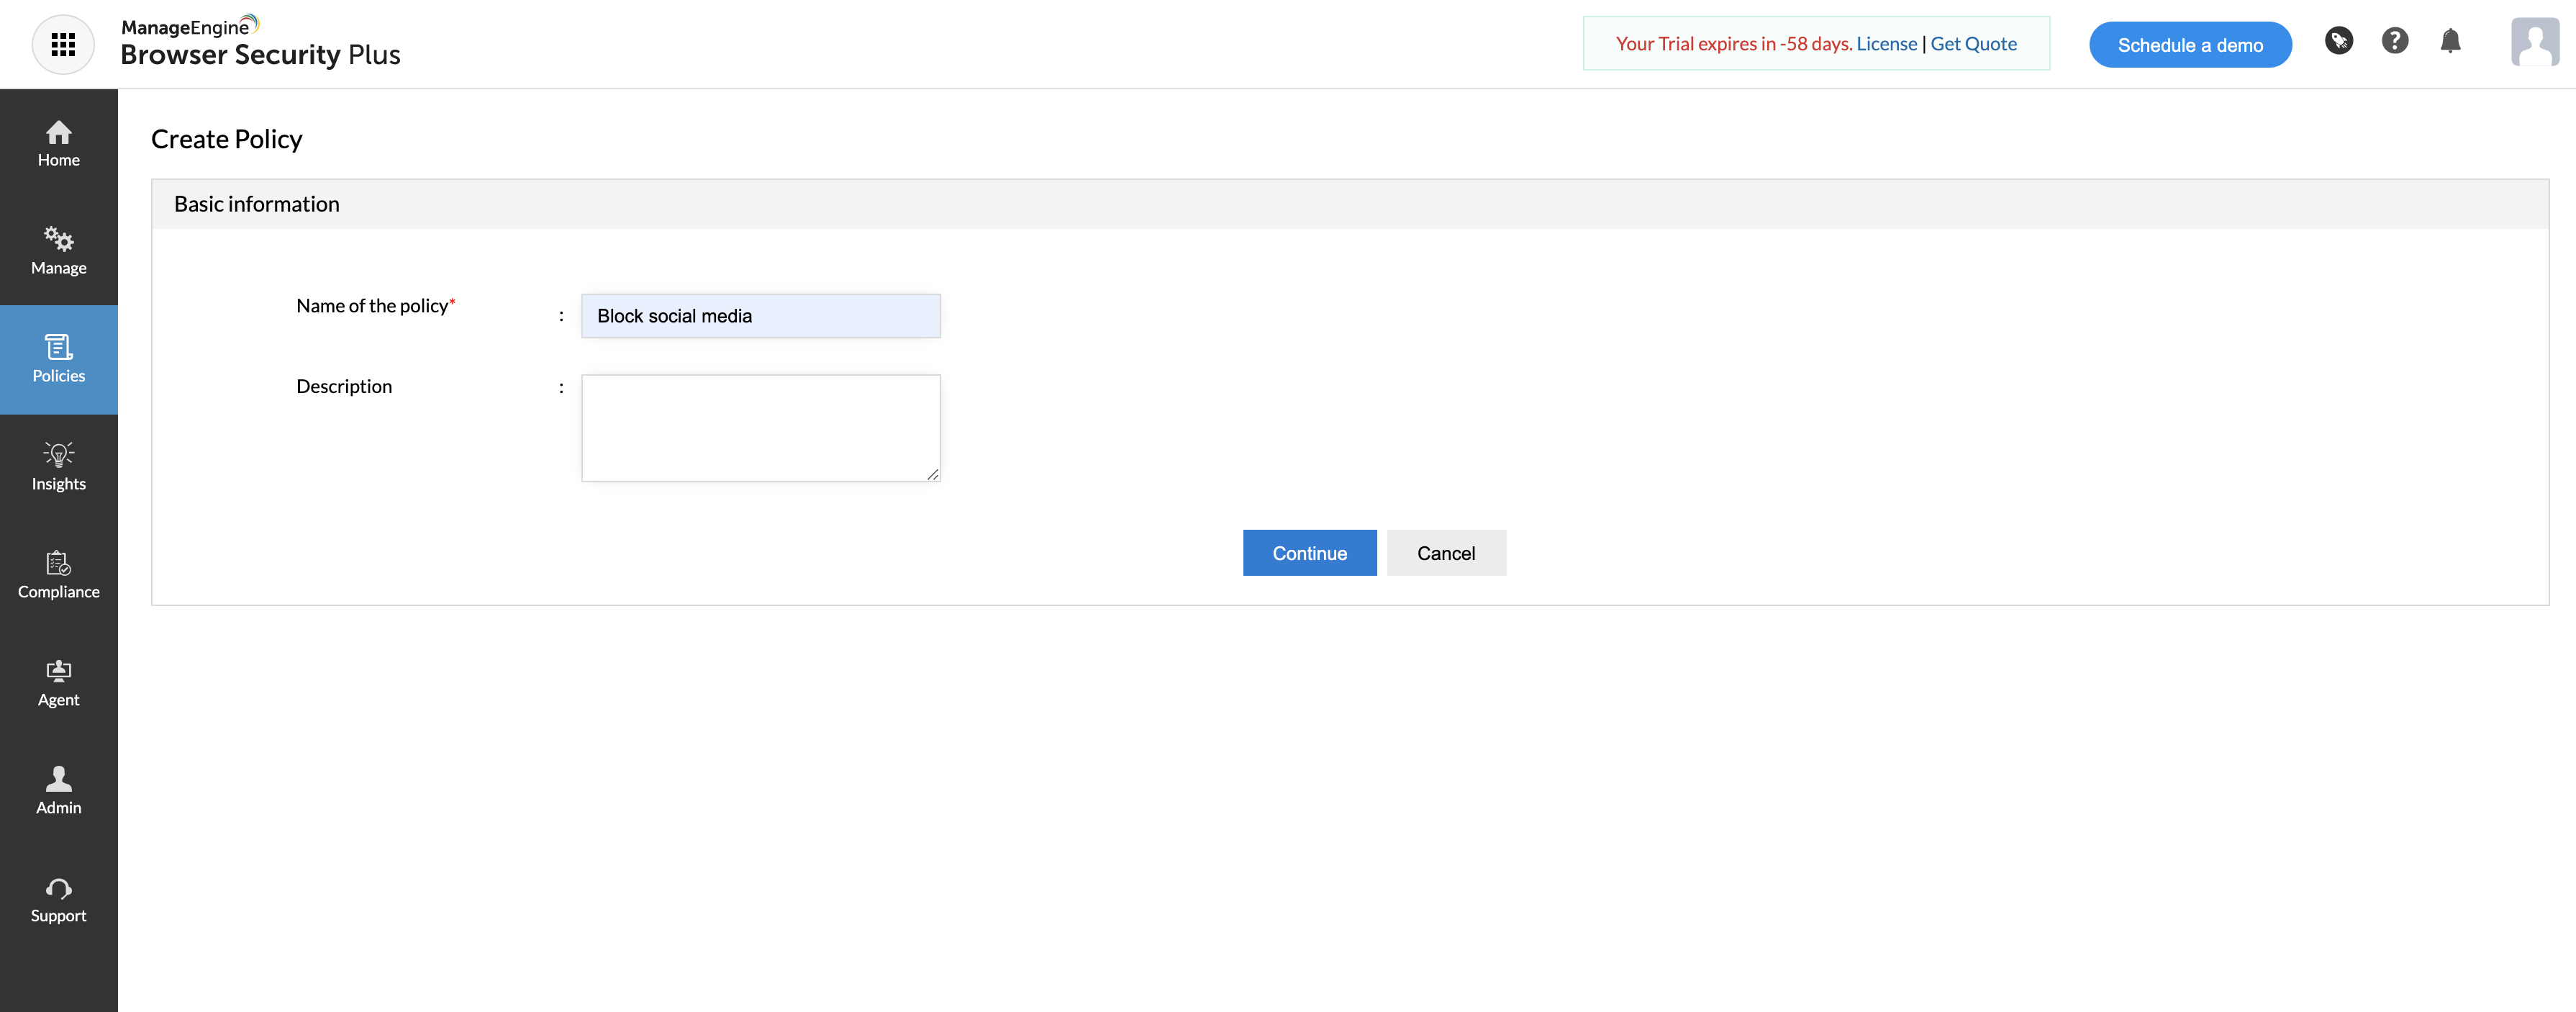
Task: Click into the Description text area
Action: coord(760,428)
